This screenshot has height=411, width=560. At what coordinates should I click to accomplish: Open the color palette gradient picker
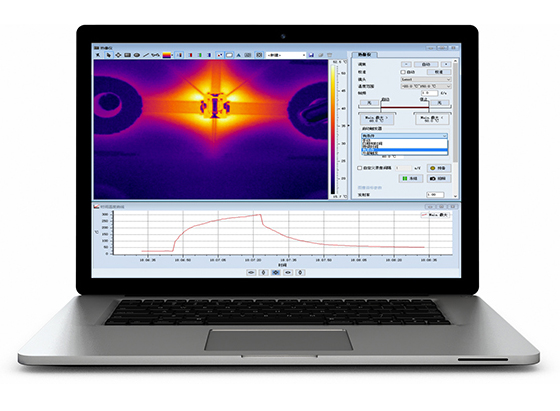(x=167, y=55)
